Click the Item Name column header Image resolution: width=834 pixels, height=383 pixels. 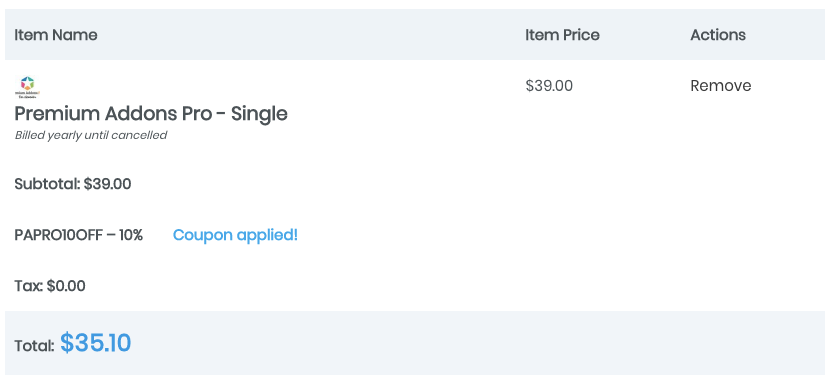56,35
